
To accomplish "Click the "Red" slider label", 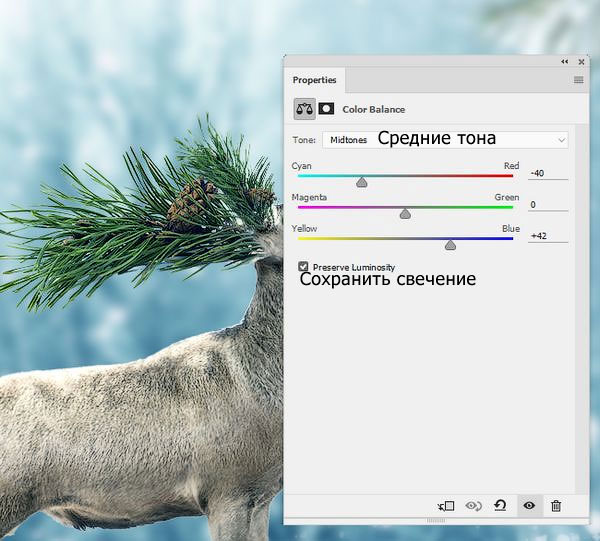I will 511,166.
